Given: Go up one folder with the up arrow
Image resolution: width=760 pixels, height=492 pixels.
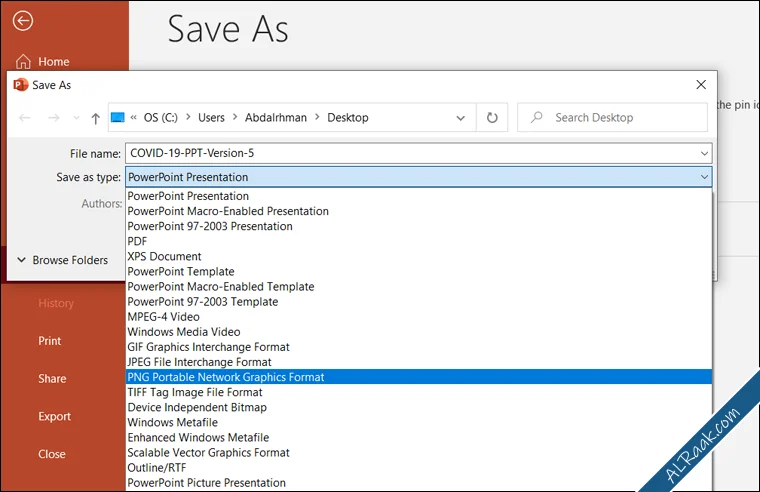Looking at the screenshot, I should point(95,118).
